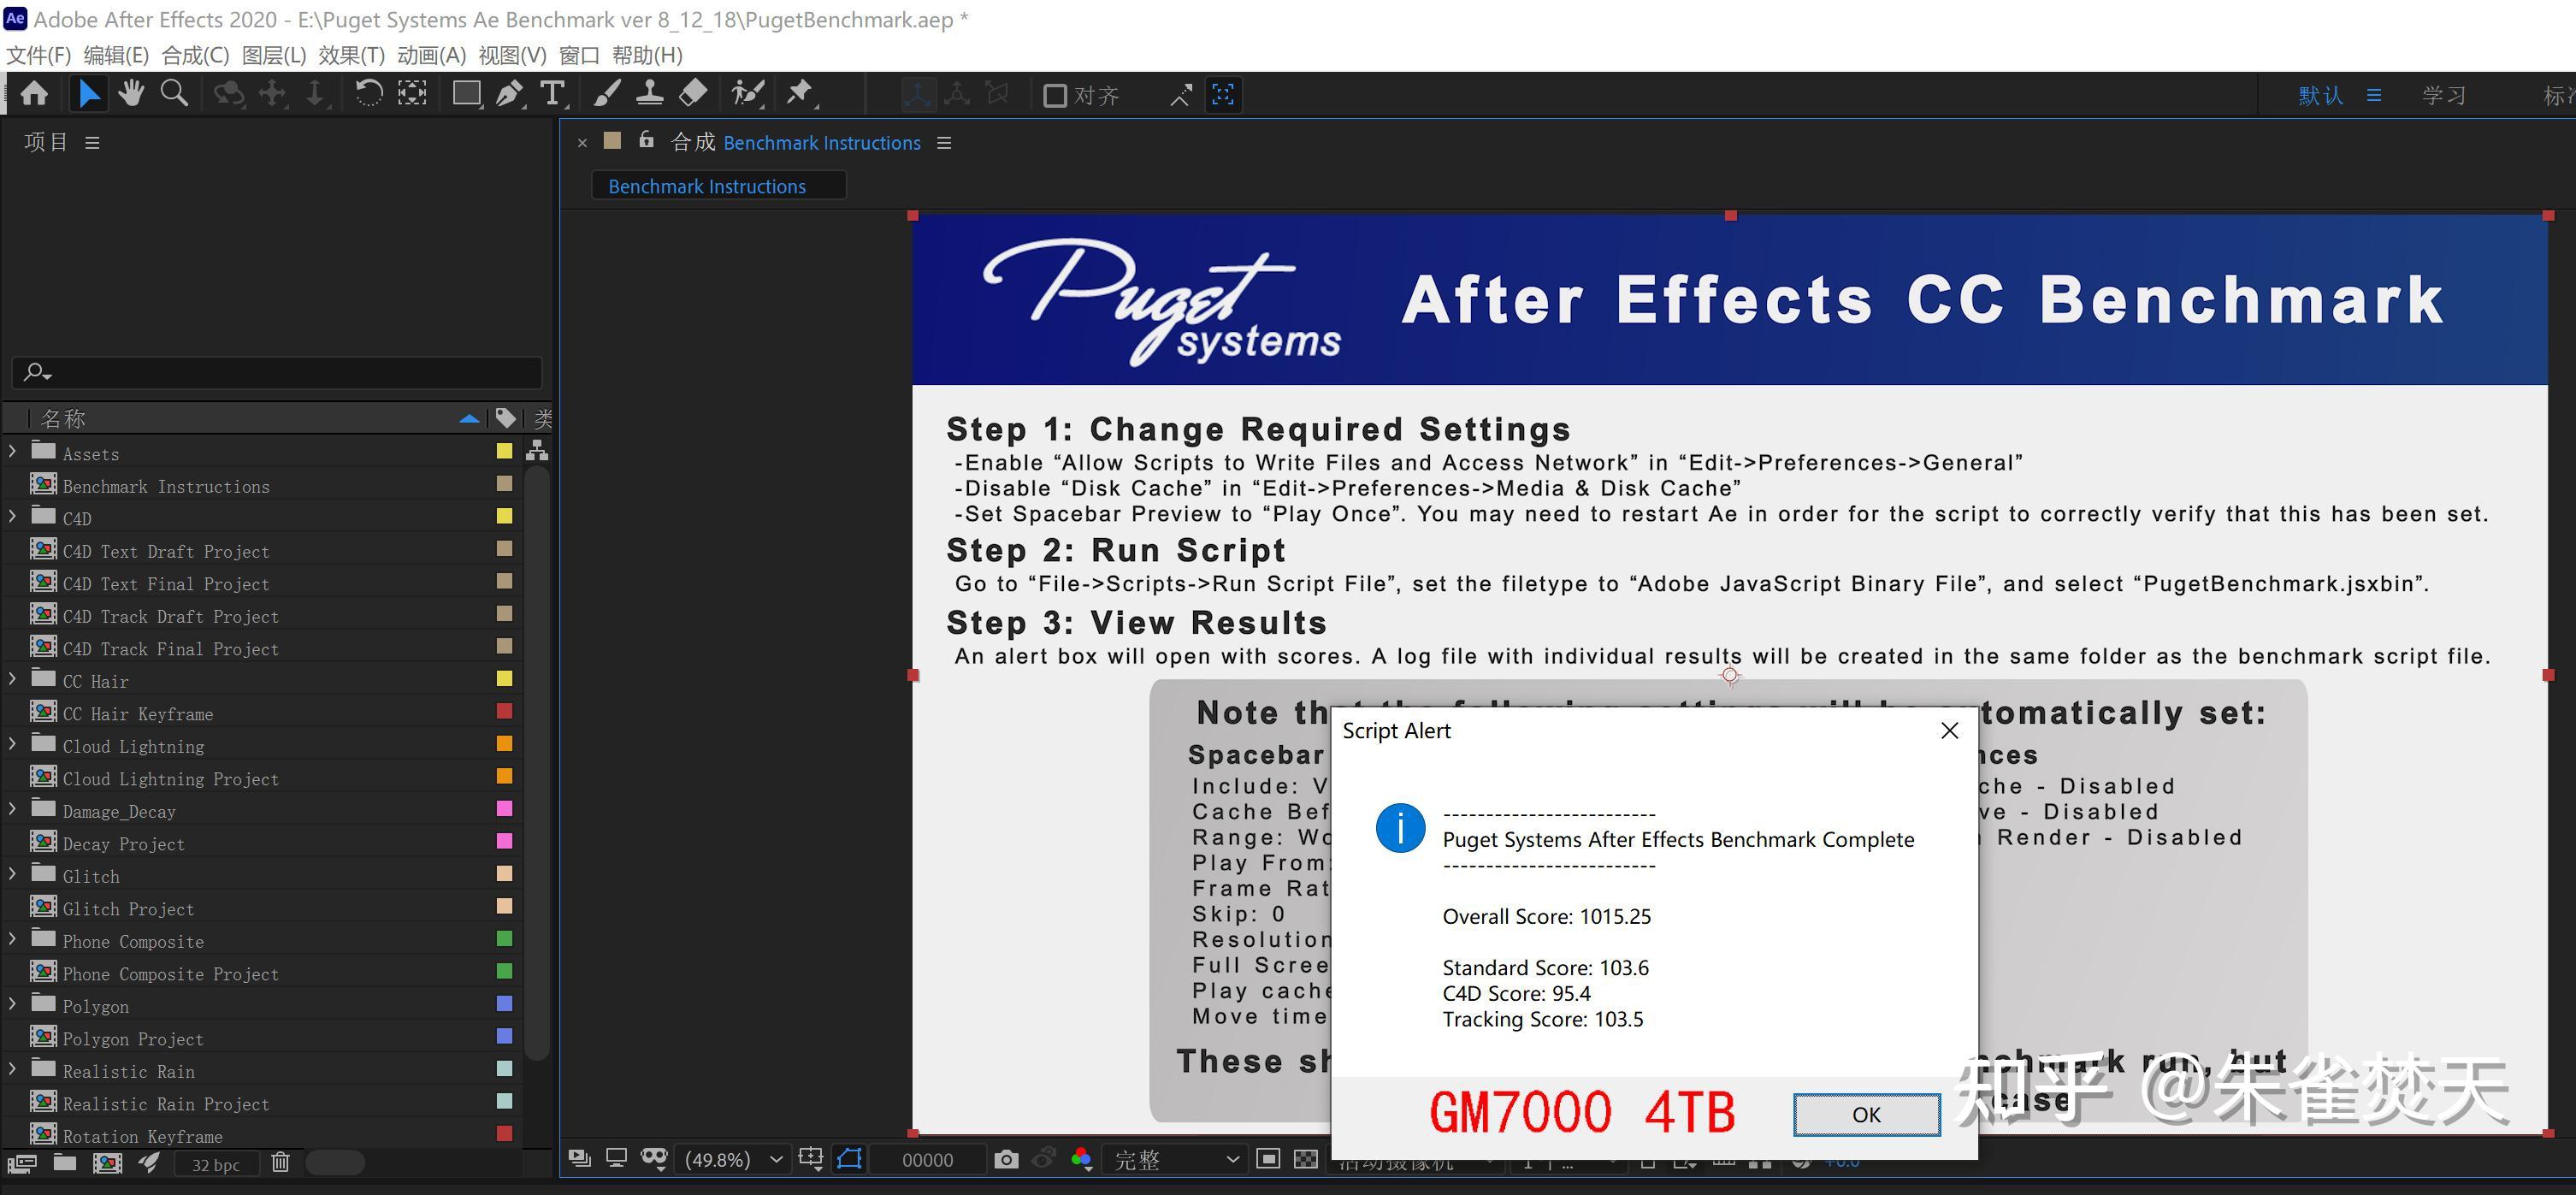Select the Zoom magnifier tool
The width and height of the screenshot is (2576, 1195).
(x=175, y=94)
